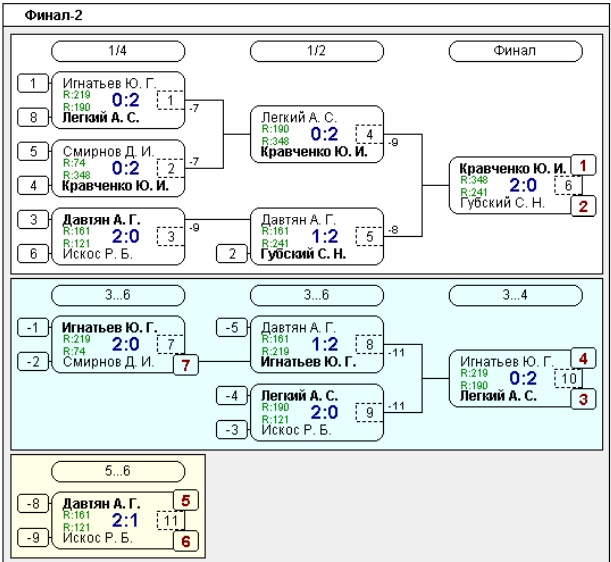
Task: Open match number 7 dashed box
Action: (170, 345)
